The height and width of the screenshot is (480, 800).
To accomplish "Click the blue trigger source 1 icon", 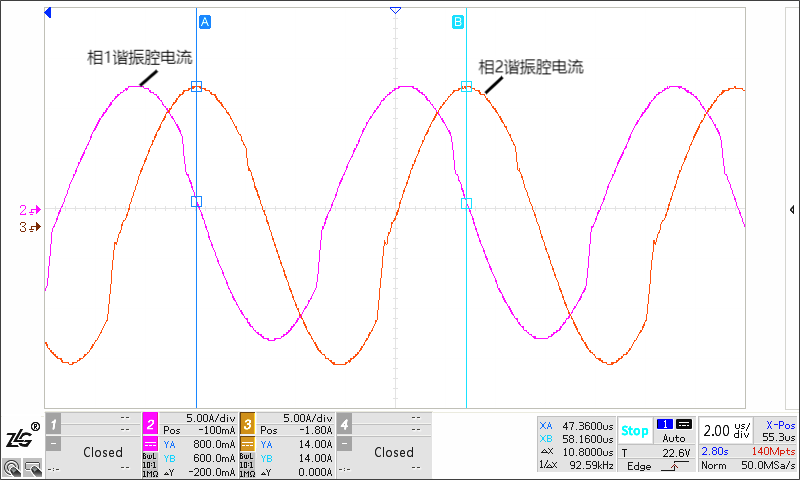I will tap(665, 424).
